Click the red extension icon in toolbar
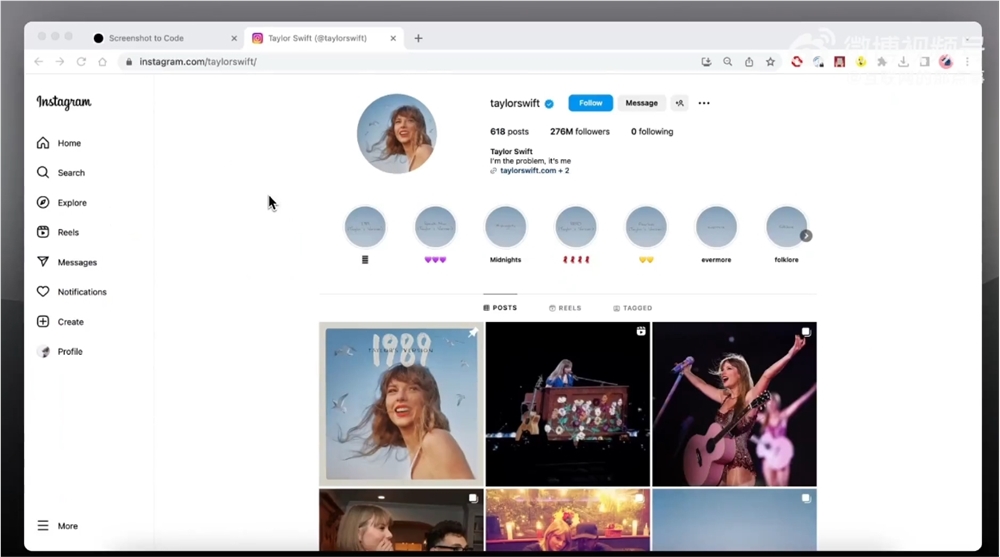This screenshot has width=1000, height=557. click(x=797, y=62)
